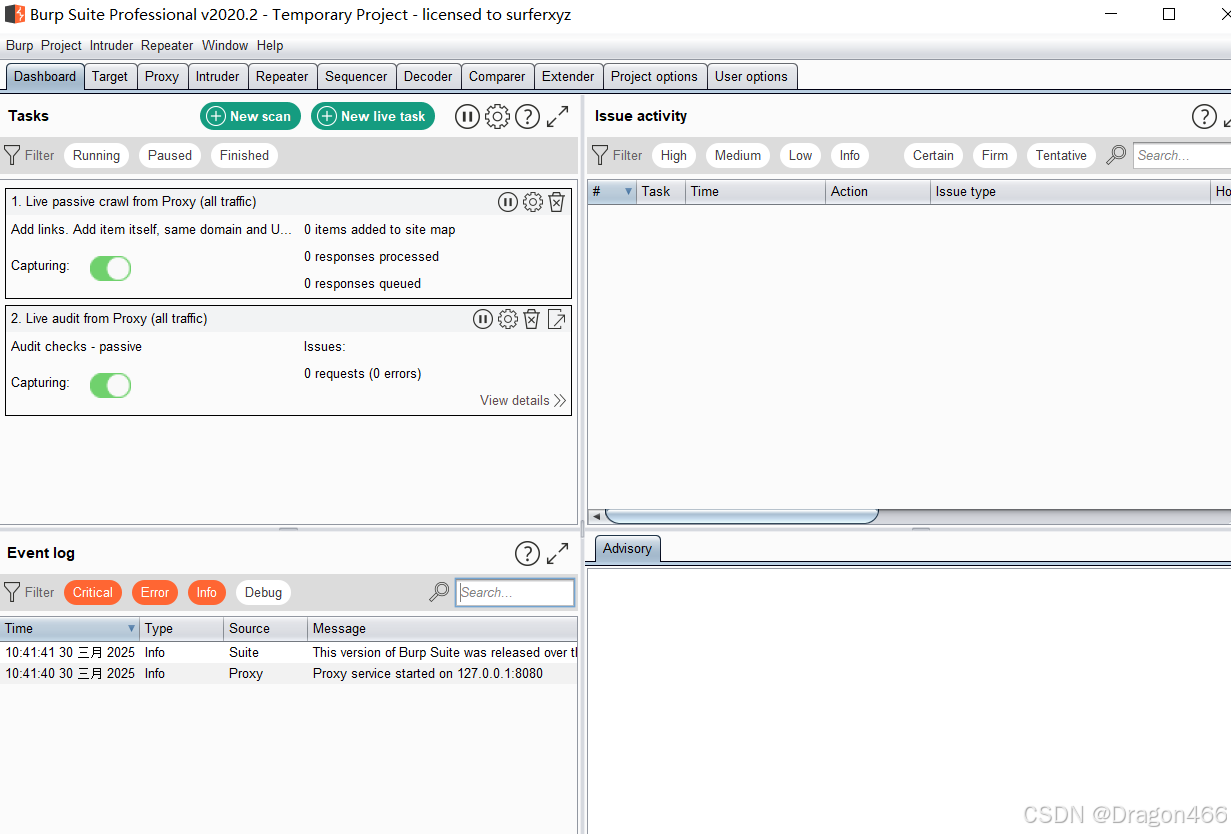Pause all tasks in the Tasks header
The width and height of the screenshot is (1231, 834).
pyautogui.click(x=467, y=116)
